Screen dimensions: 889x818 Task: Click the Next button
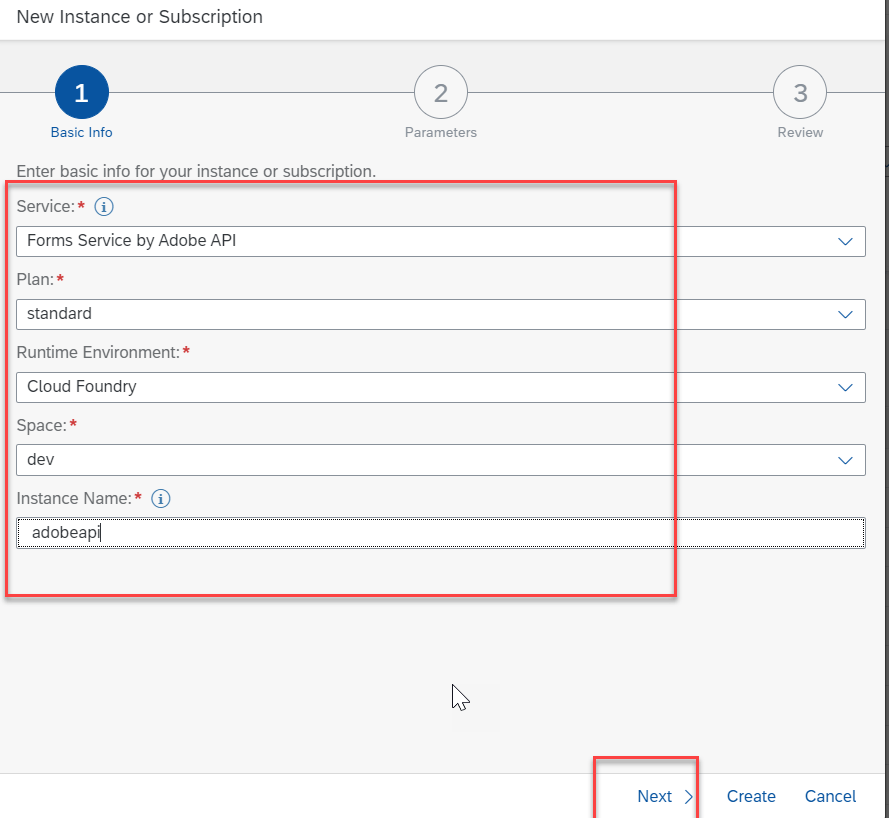click(664, 796)
